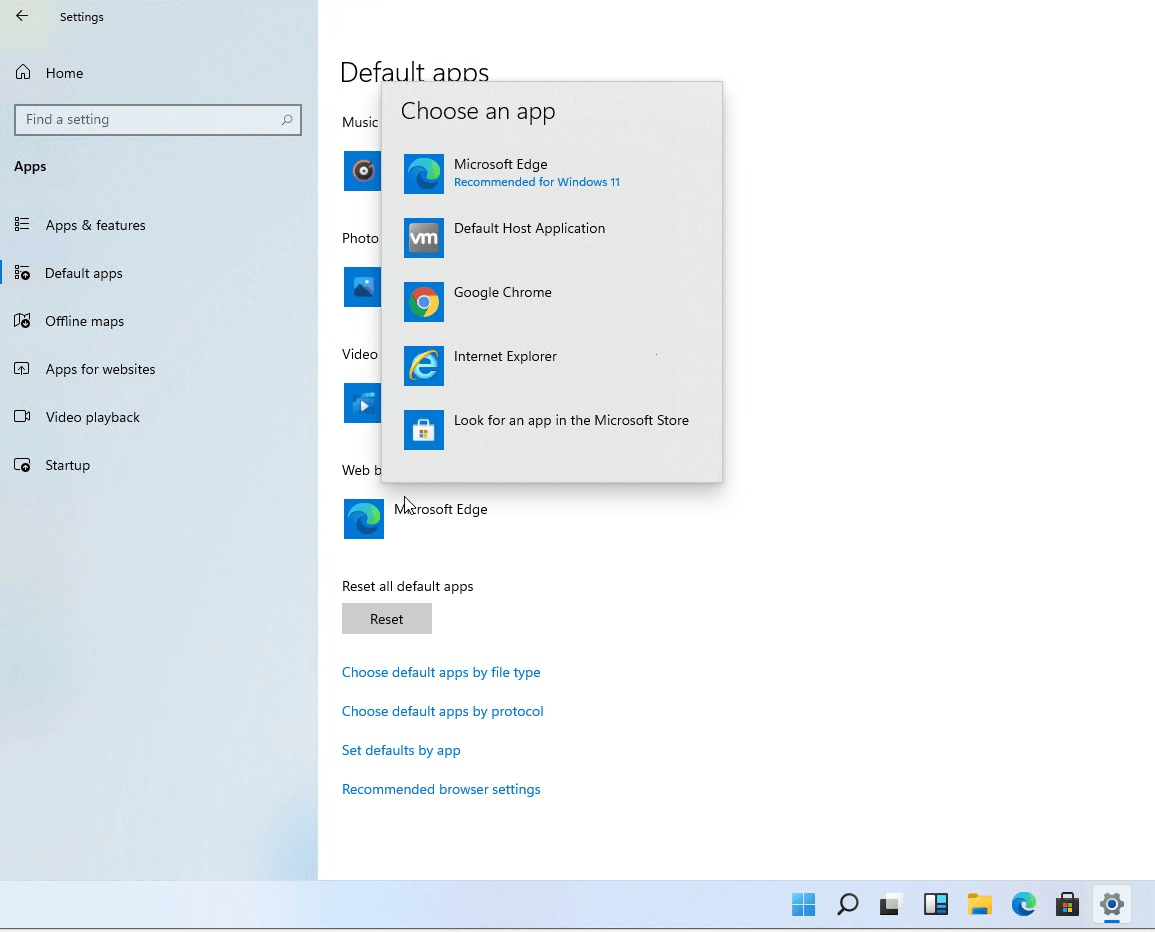Viewport: 1155px width, 933px height.
Task: Click the Find a setting search box
Action: (x=157, y=119)
